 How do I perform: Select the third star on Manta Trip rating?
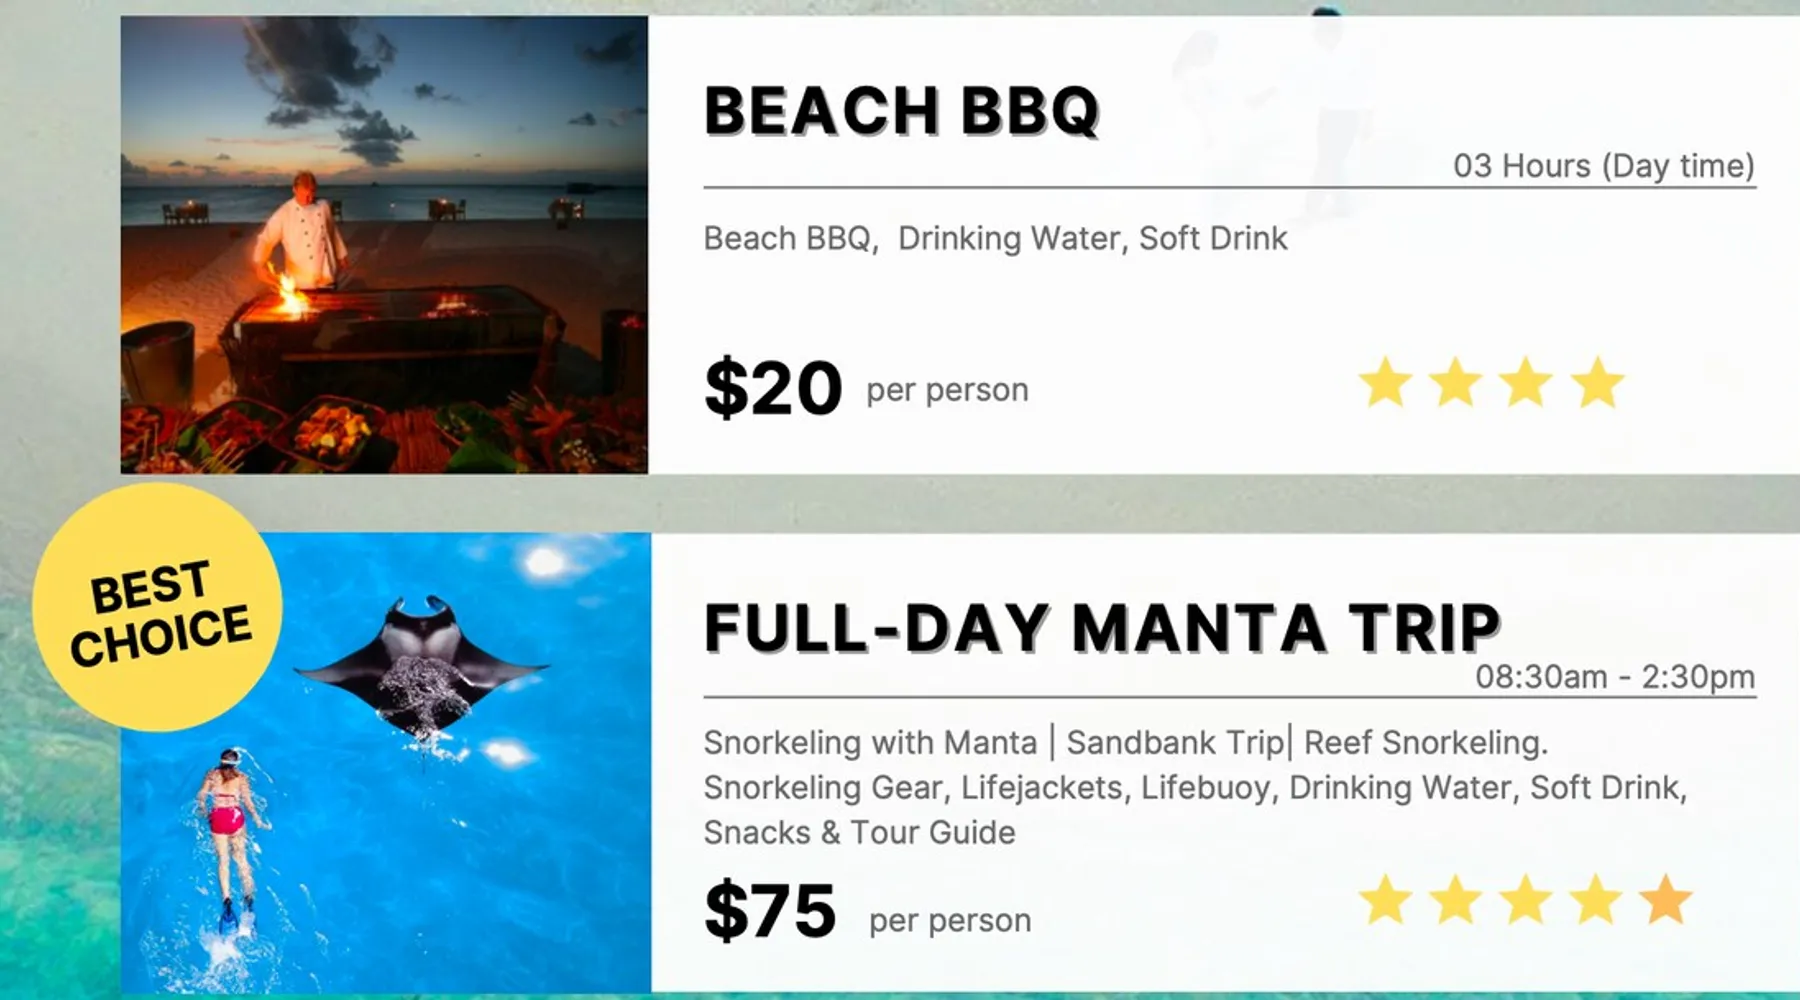click(1526, 899)
